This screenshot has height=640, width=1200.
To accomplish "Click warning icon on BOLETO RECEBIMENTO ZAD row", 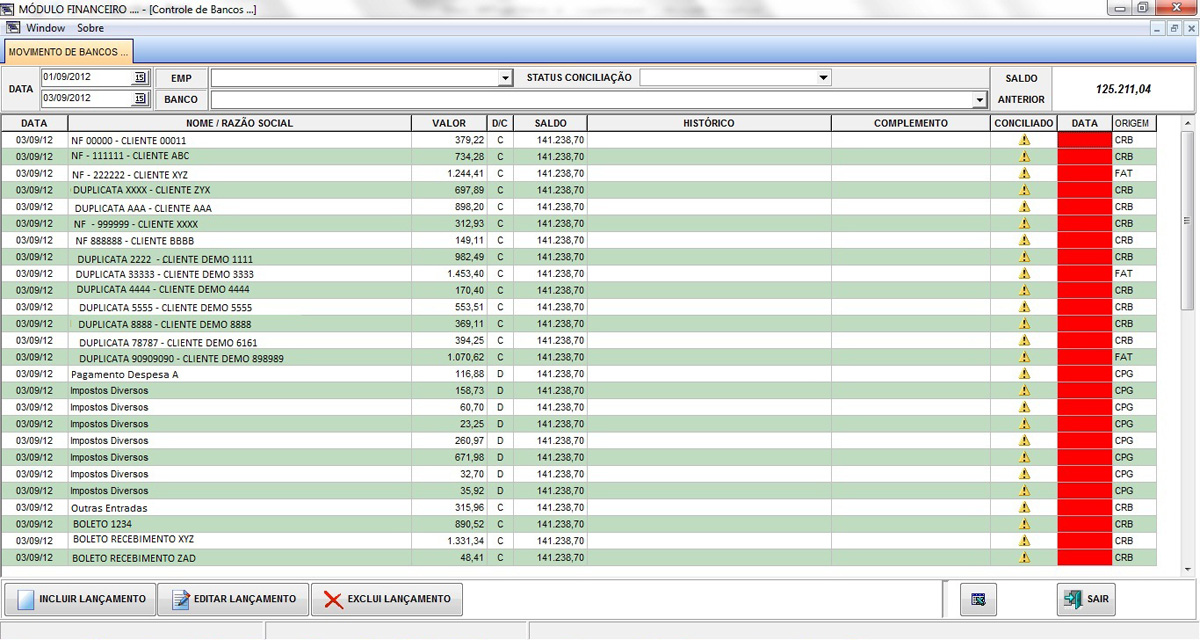I will tap(1024, 557).
